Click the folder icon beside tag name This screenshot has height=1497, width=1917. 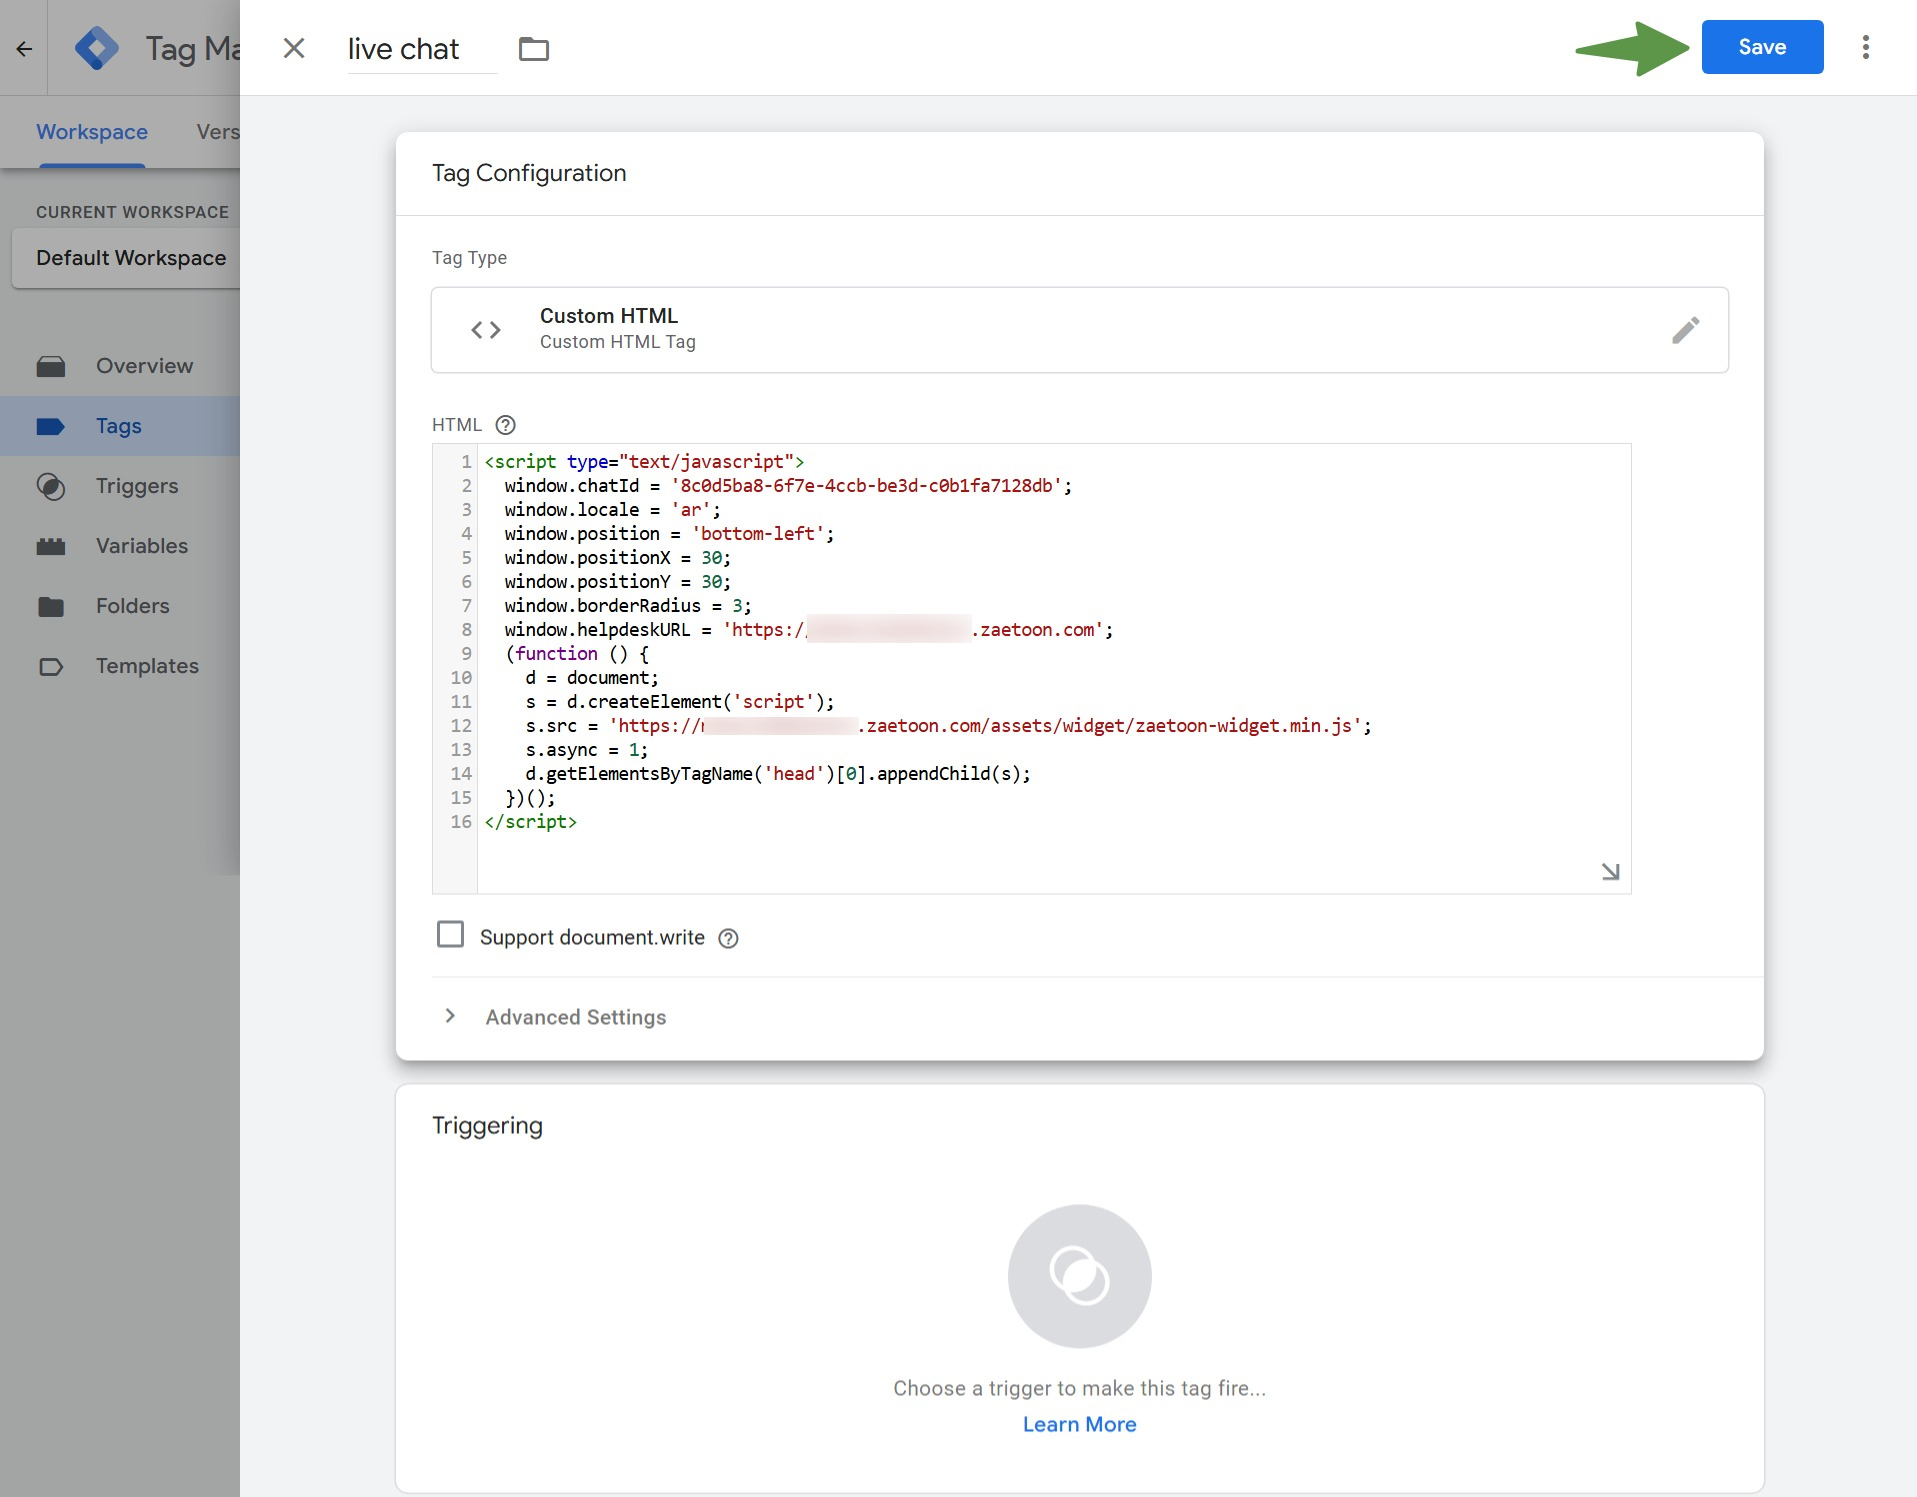[534, 48]
